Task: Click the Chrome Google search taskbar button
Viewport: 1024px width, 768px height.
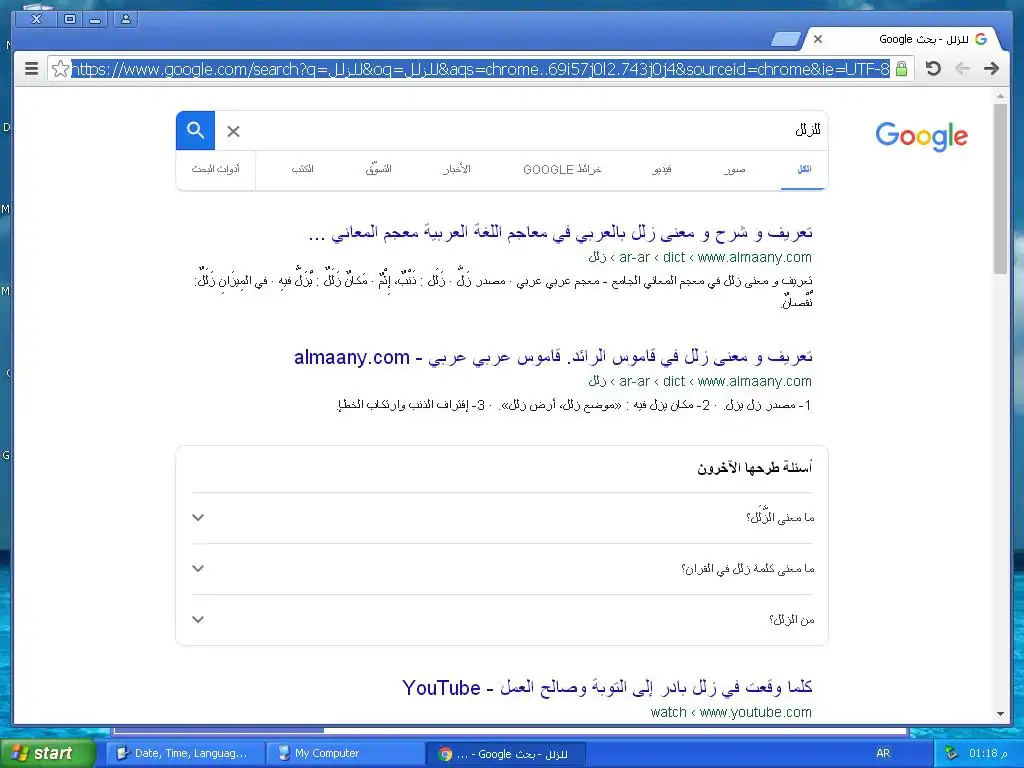Action: click(x=505, y=754)
